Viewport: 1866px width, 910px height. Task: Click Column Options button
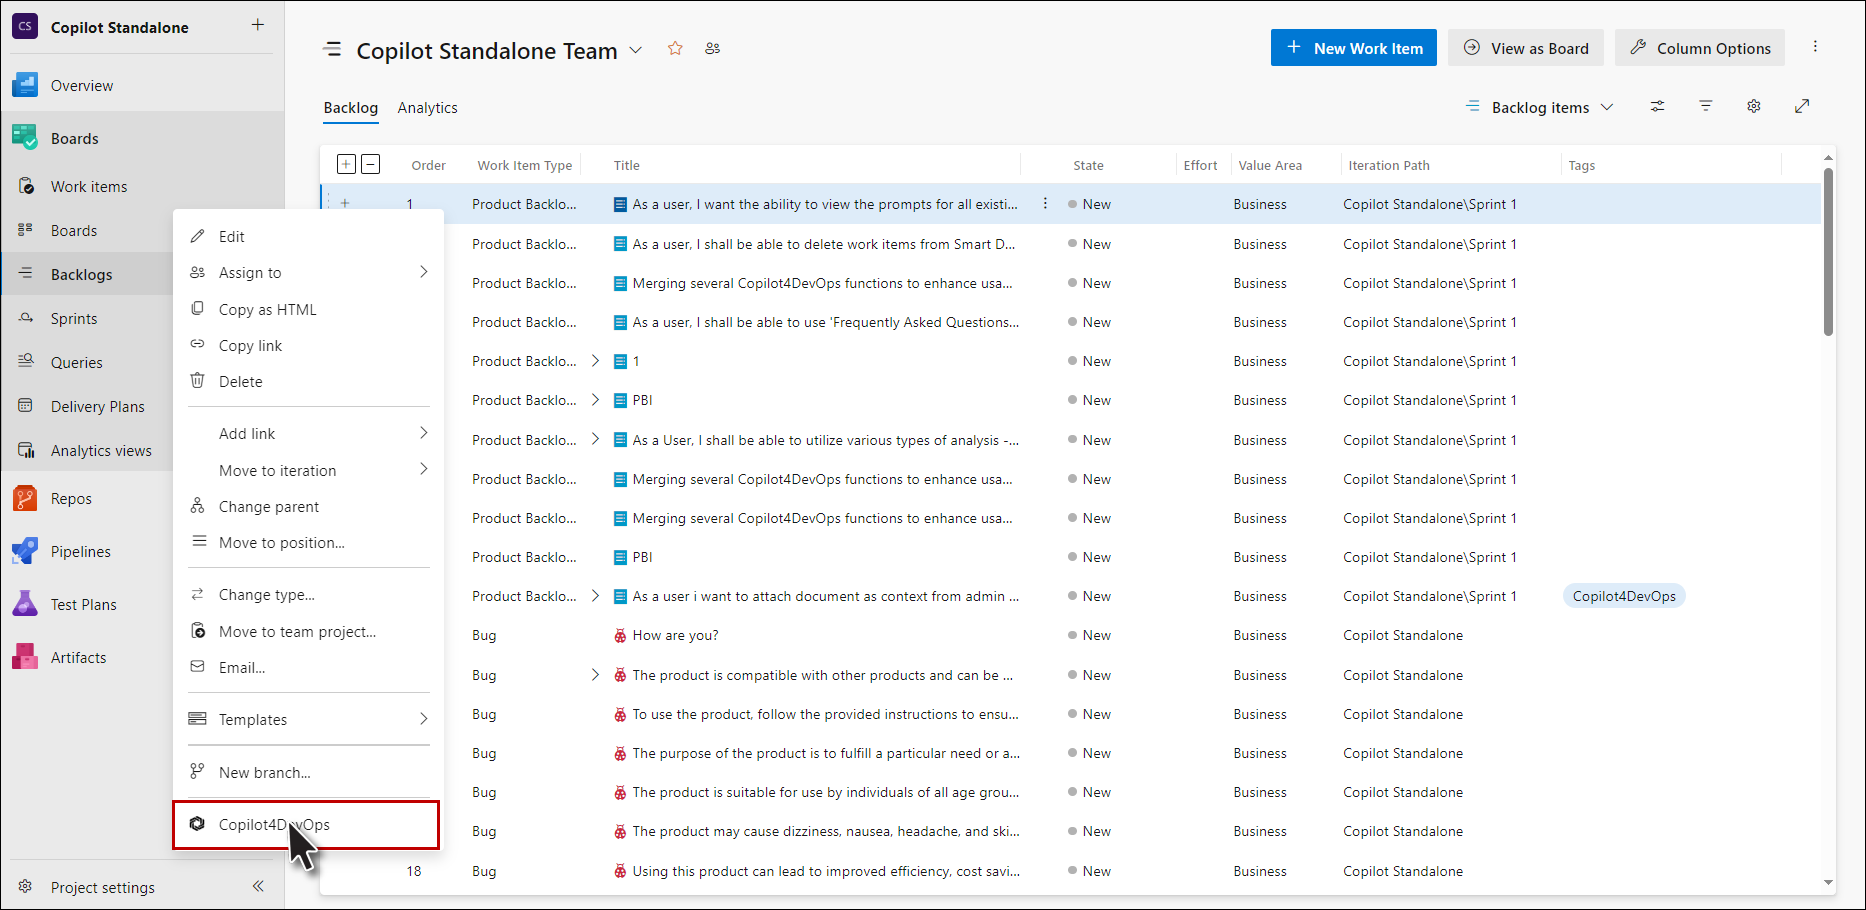[1699, 48]
